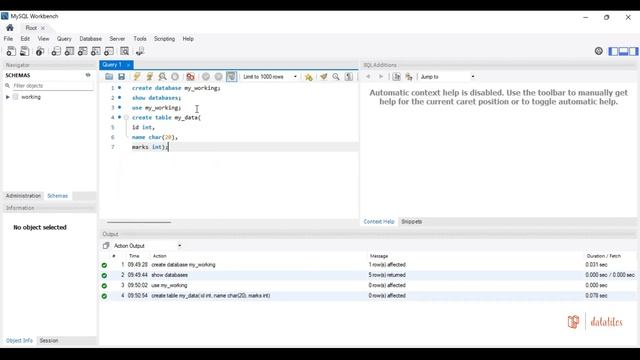
Task: Toggle the bottom output panel visibility
Action: point(623,51)
